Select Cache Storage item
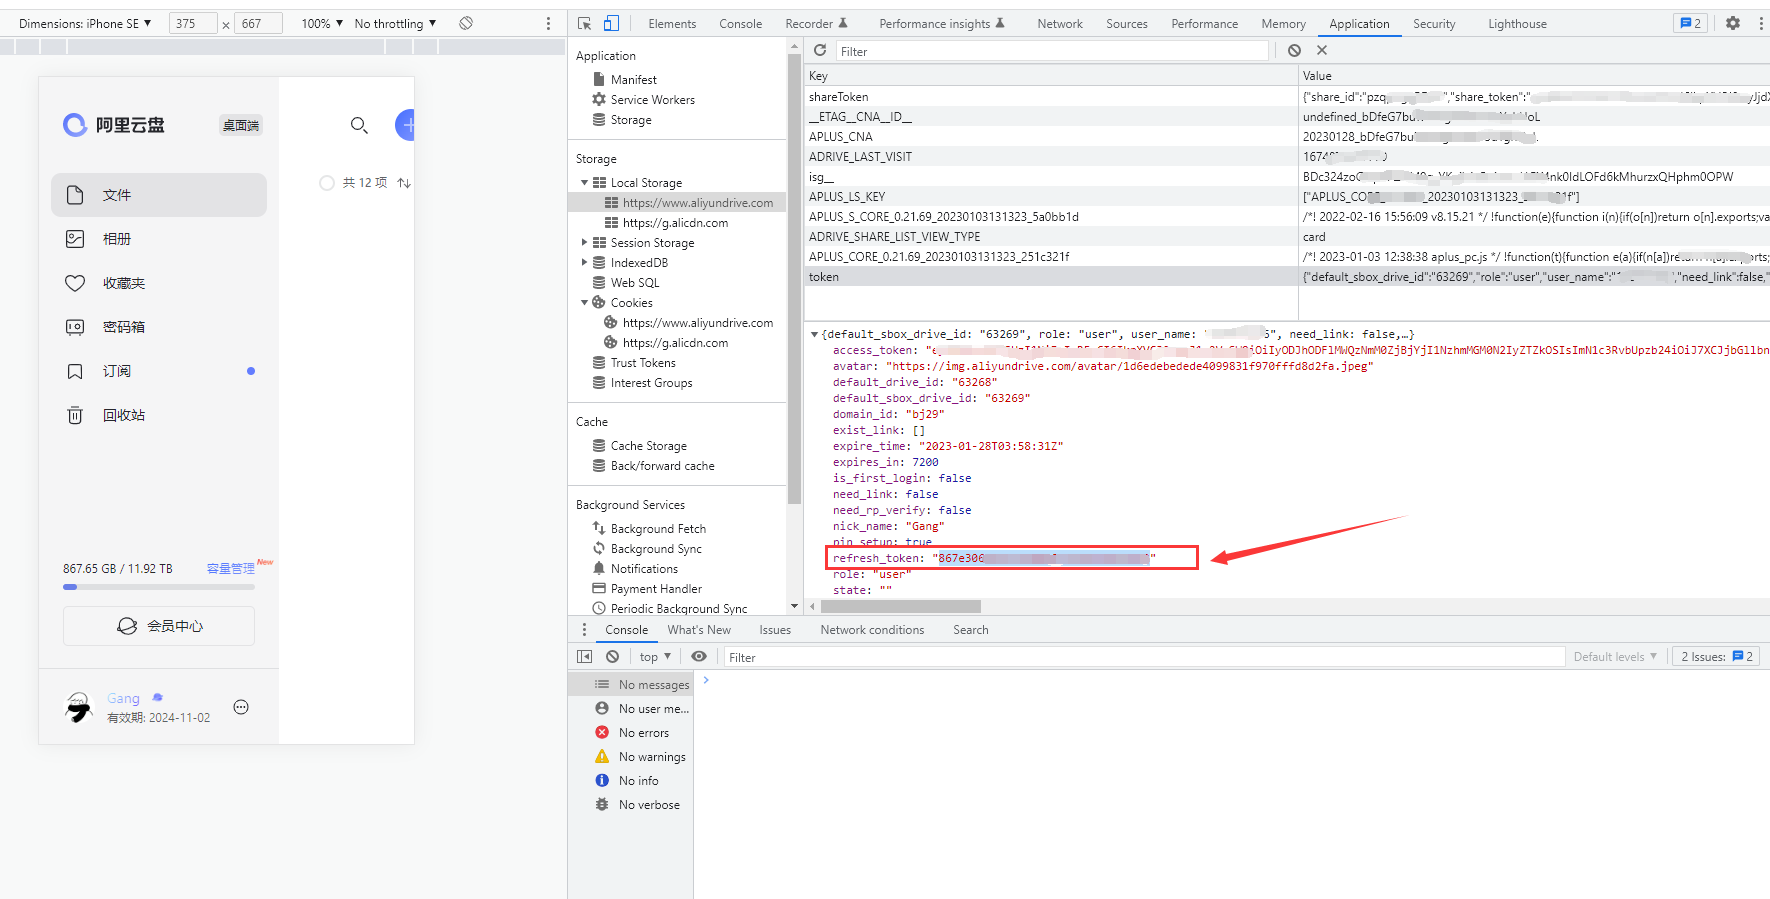This screenshot has width=1770, height=899. point(648,446)
